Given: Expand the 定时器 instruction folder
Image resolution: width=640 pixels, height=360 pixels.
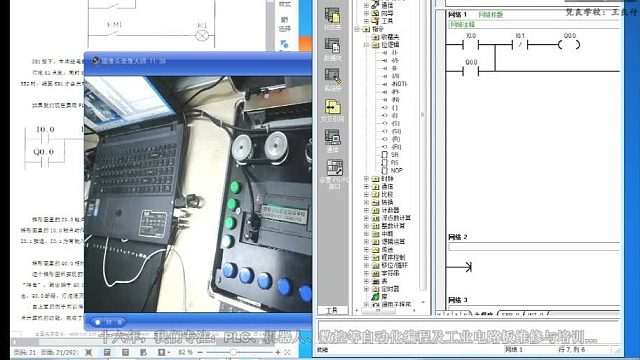Looking at the screenshot, I should [366, 289].
